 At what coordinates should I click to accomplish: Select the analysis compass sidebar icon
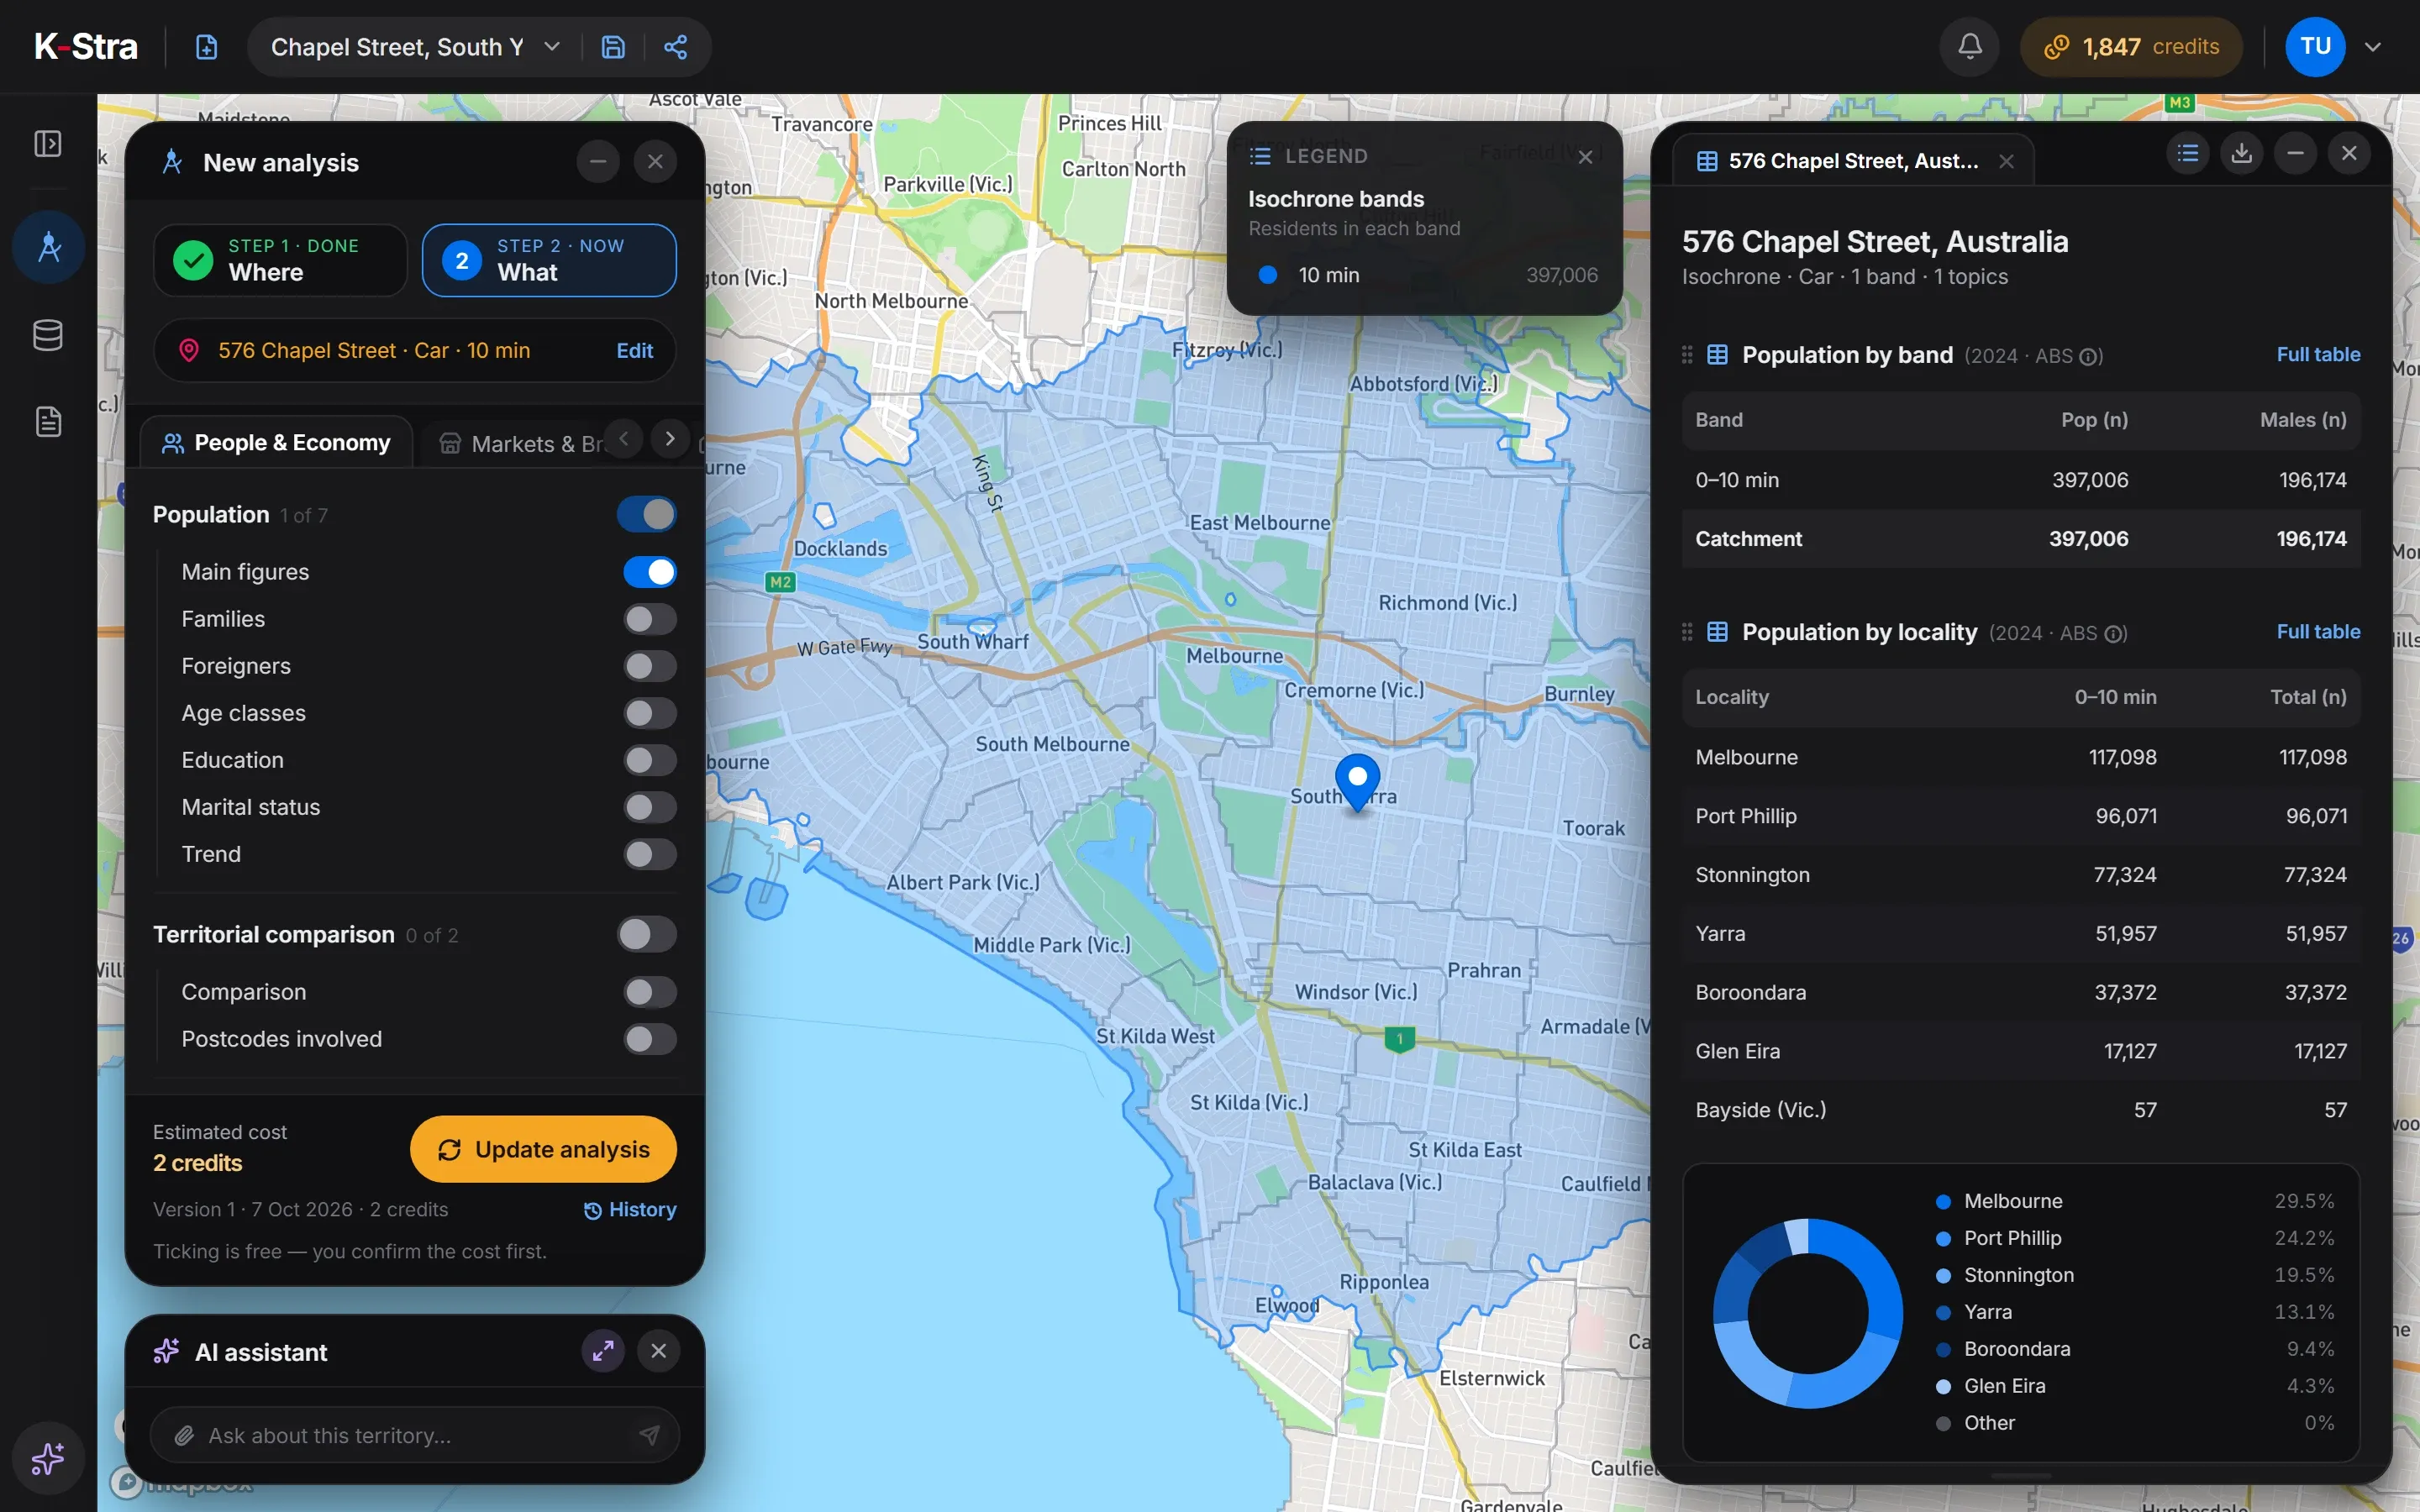tap(48, 247)
